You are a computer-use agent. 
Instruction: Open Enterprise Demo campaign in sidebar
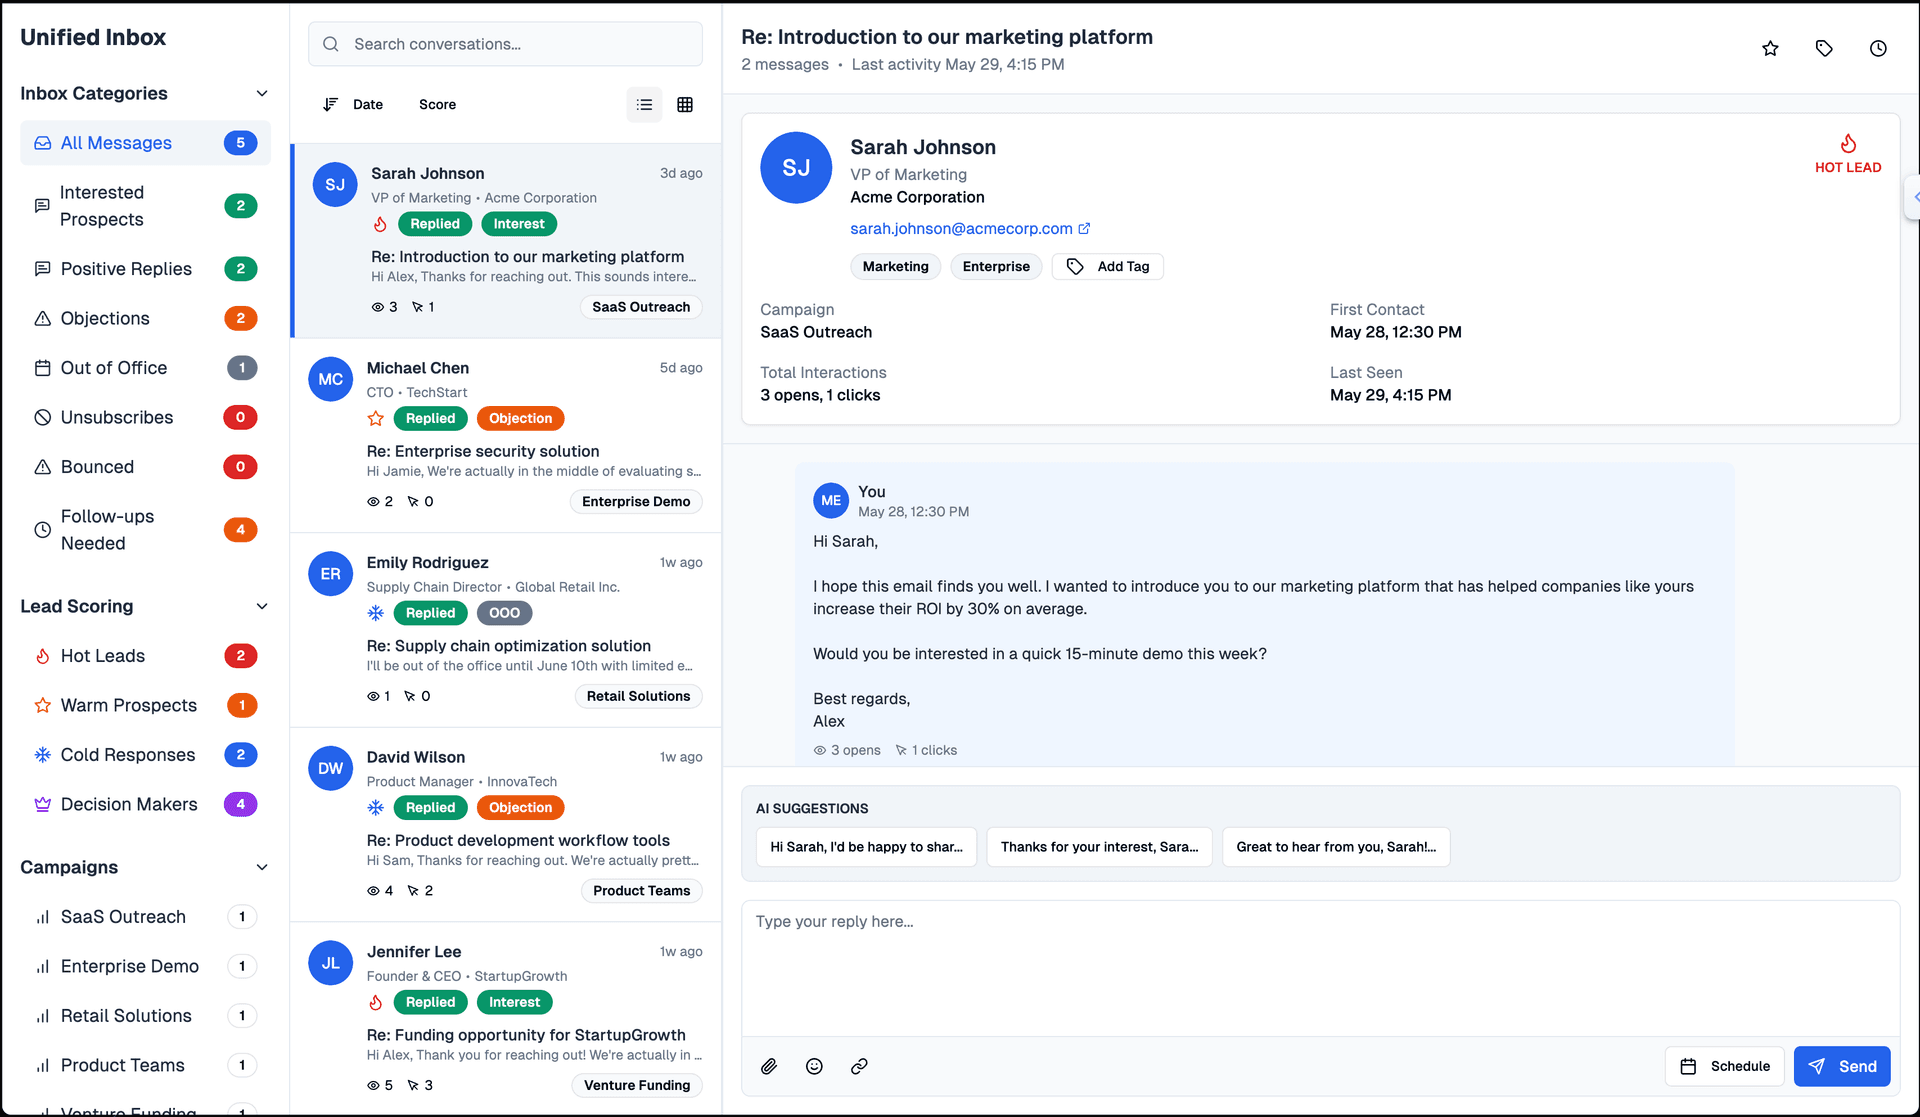pos(145,966)
